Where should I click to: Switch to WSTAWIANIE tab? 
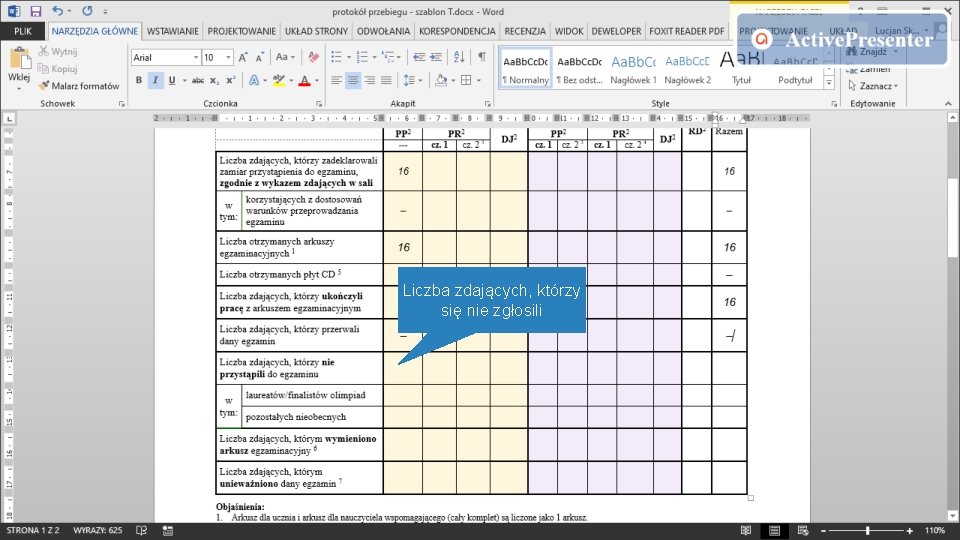pyautogui.click(x=173, y=31)
